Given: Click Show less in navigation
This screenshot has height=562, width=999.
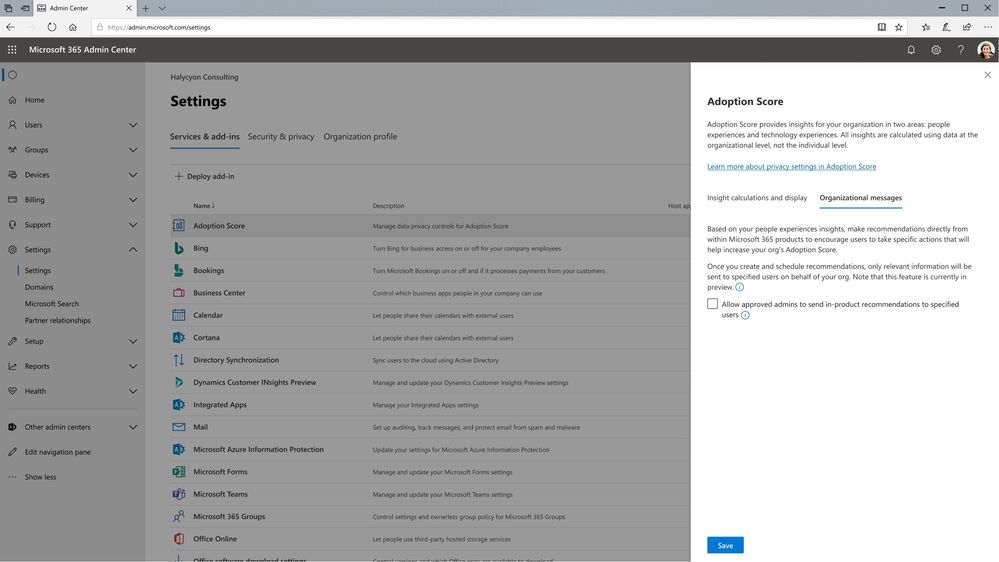Looking at the screenshot, I should [x=40, y=477].
